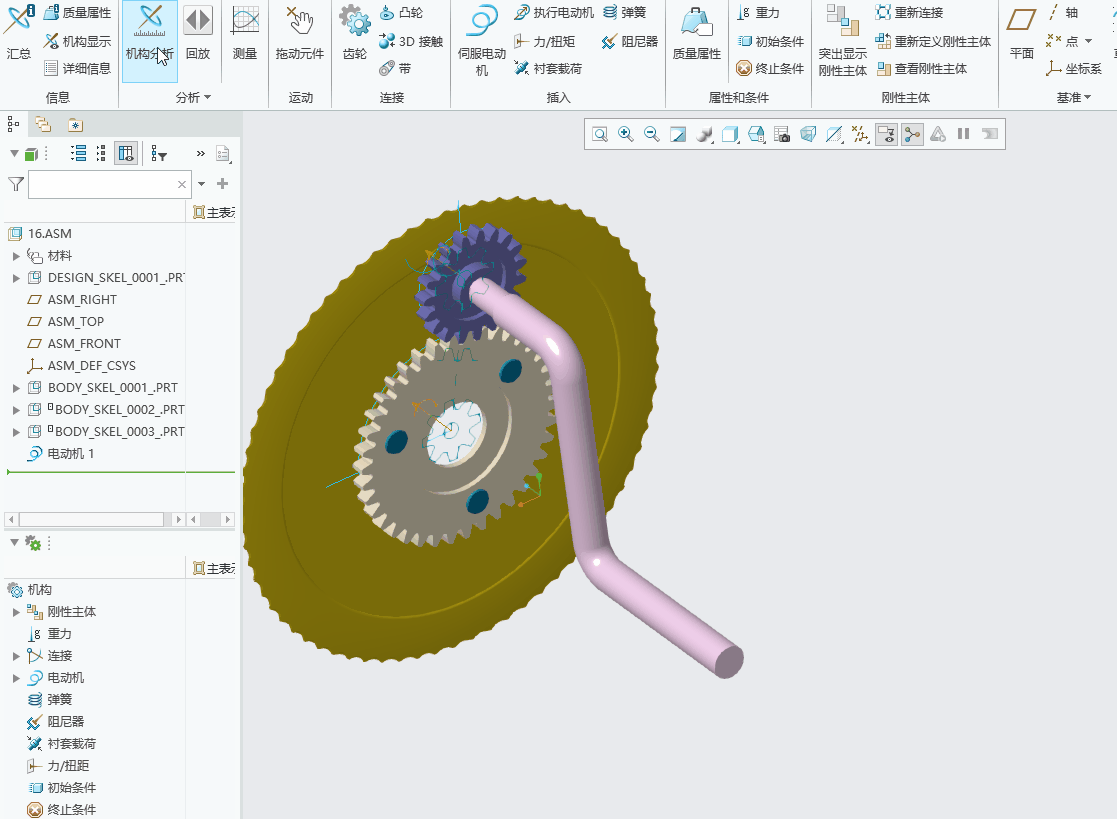Screen dimensions: 1117x819
Task: Open saved orientations dropdown
Action: pyautogui.click(x=757, y=134)
